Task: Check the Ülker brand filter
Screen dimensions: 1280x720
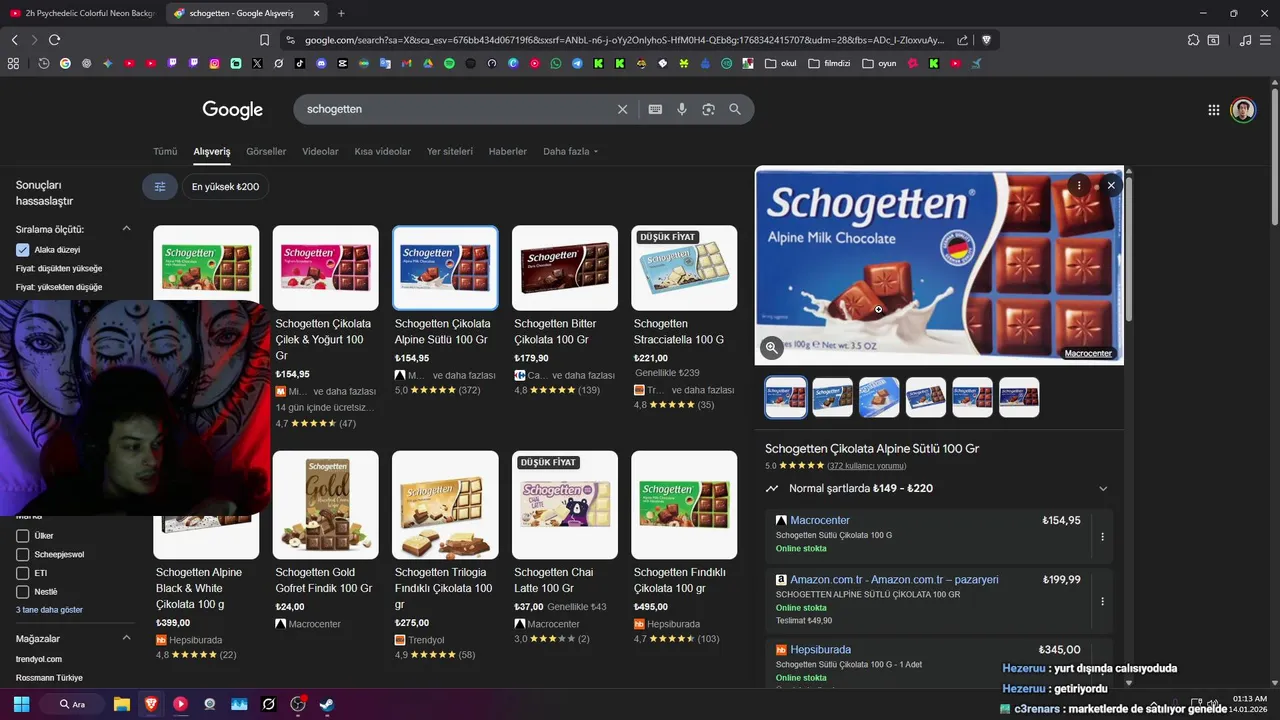Action: click(x=22, y=536)
